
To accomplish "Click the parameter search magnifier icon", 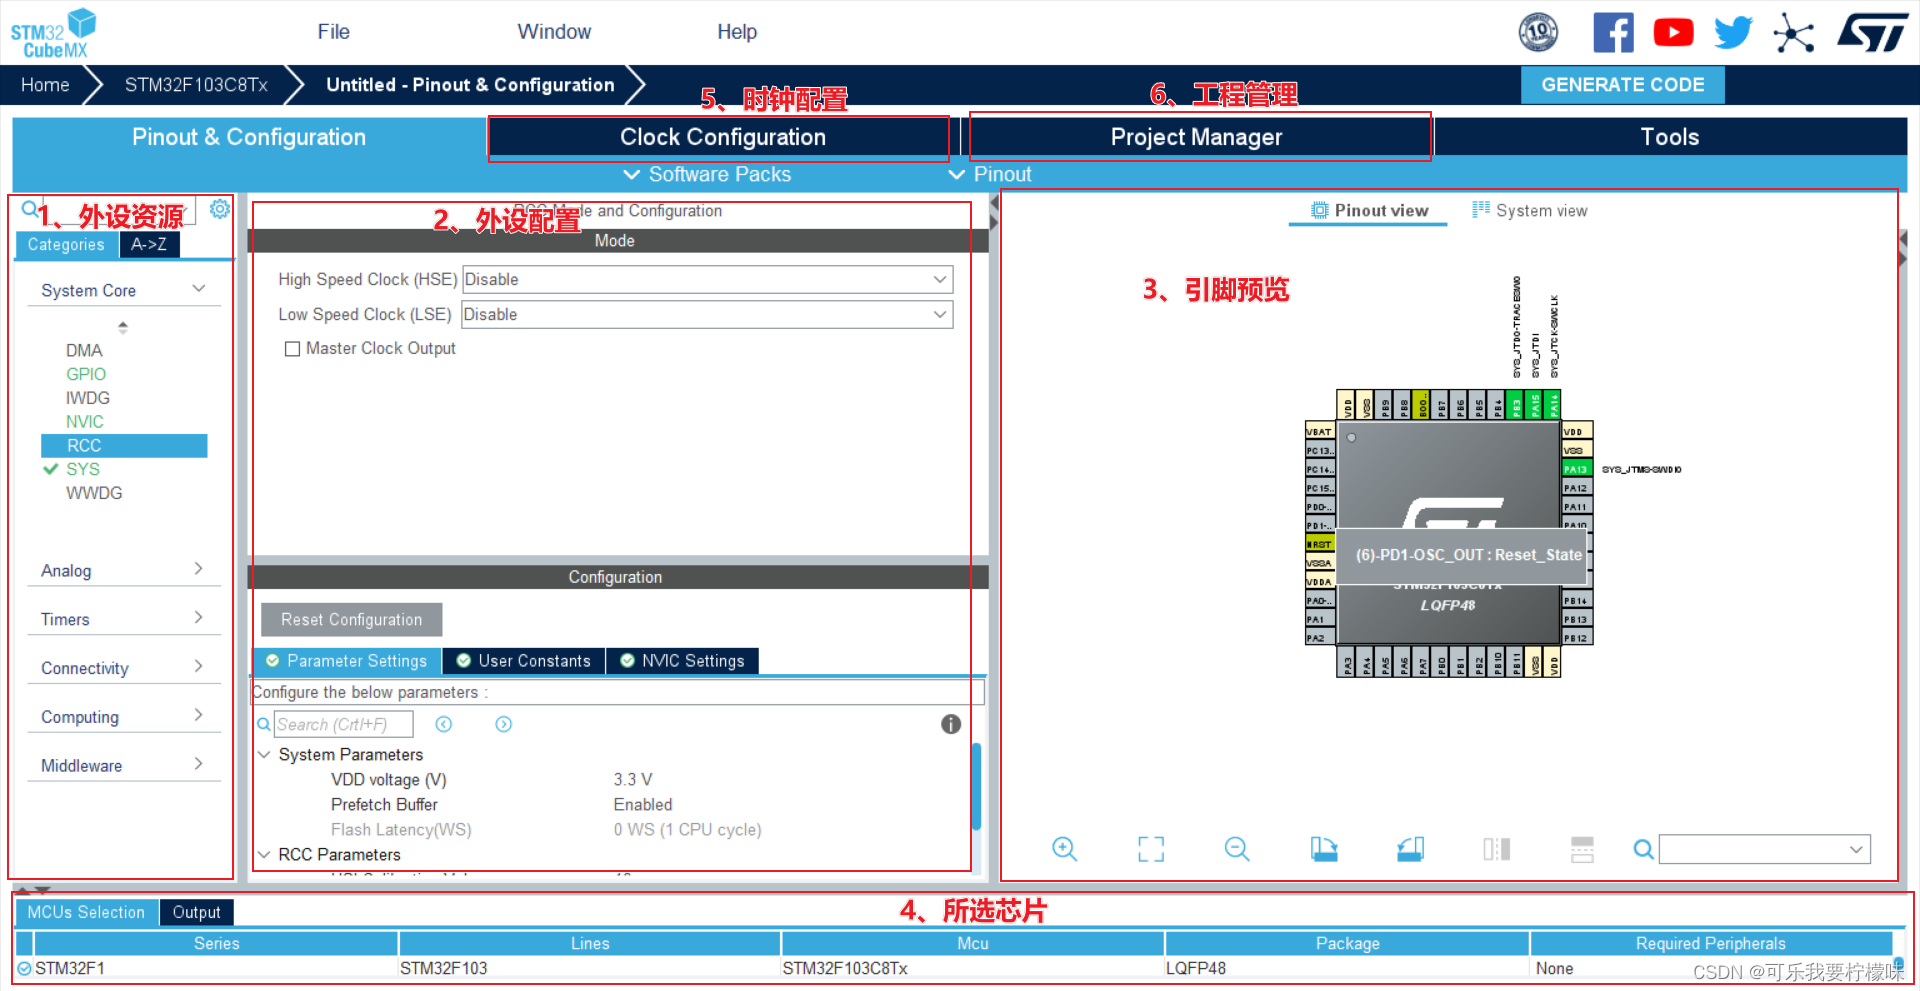I will click(x=264, y=724).
